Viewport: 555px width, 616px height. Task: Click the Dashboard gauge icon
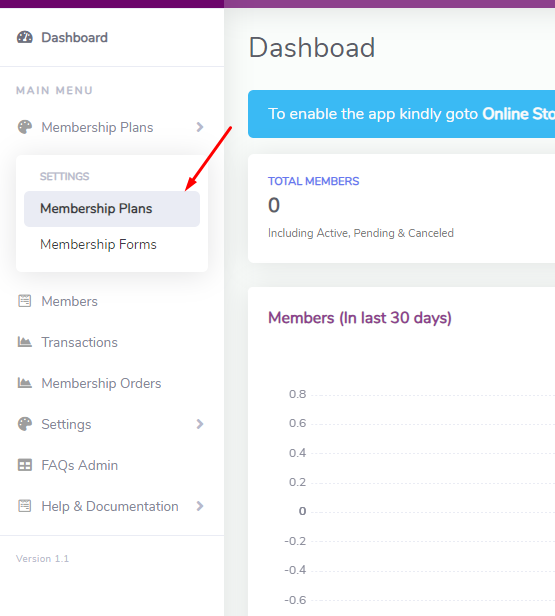[25, 37]
